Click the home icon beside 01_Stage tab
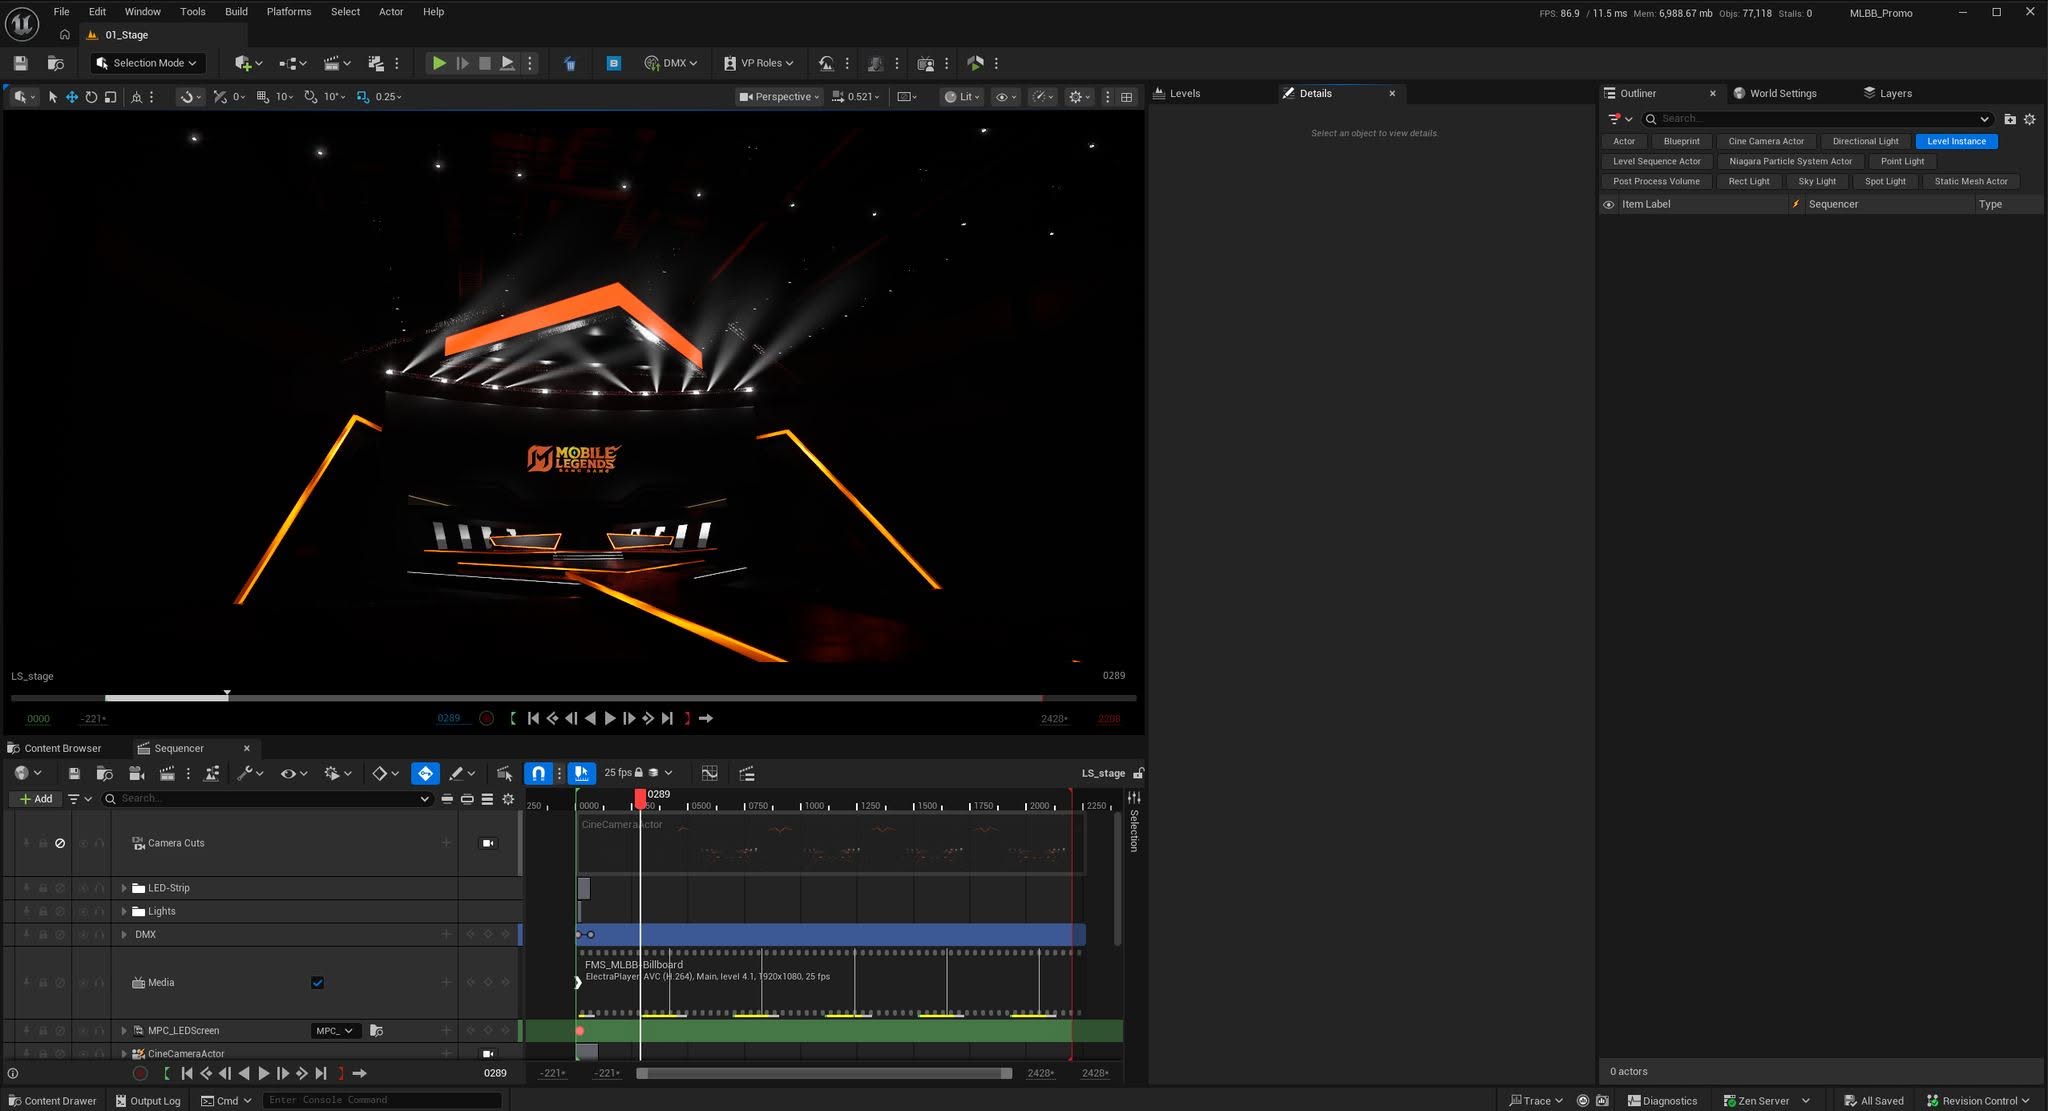This screenshot has height=1111, width=2048. [x=65, y=35]
